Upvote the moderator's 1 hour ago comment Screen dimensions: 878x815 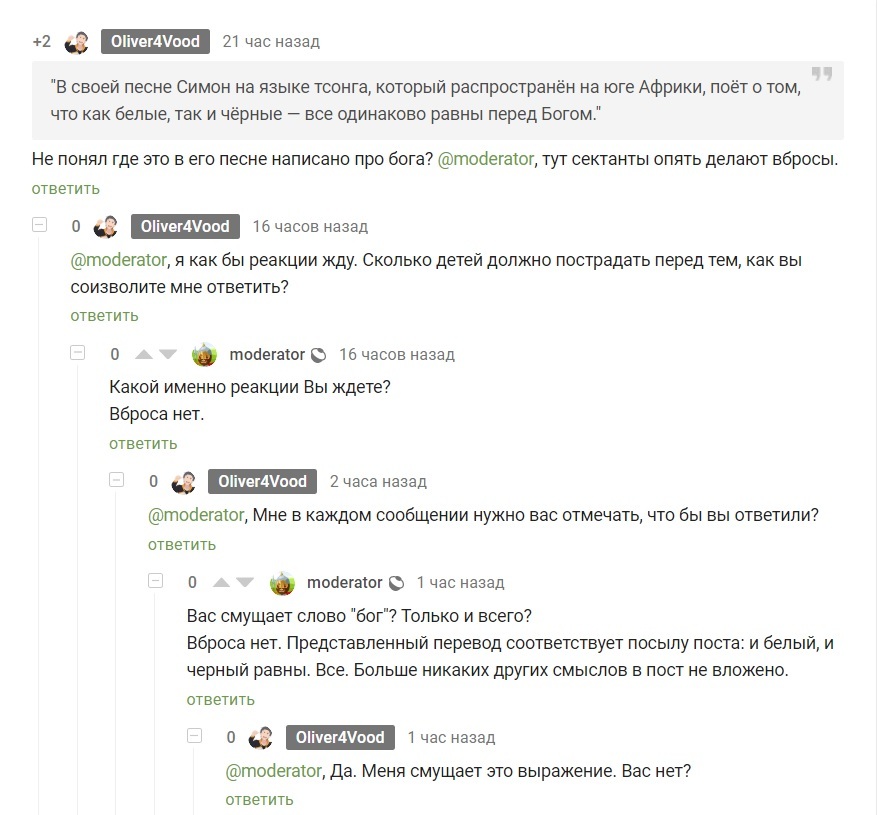point(221,582)
